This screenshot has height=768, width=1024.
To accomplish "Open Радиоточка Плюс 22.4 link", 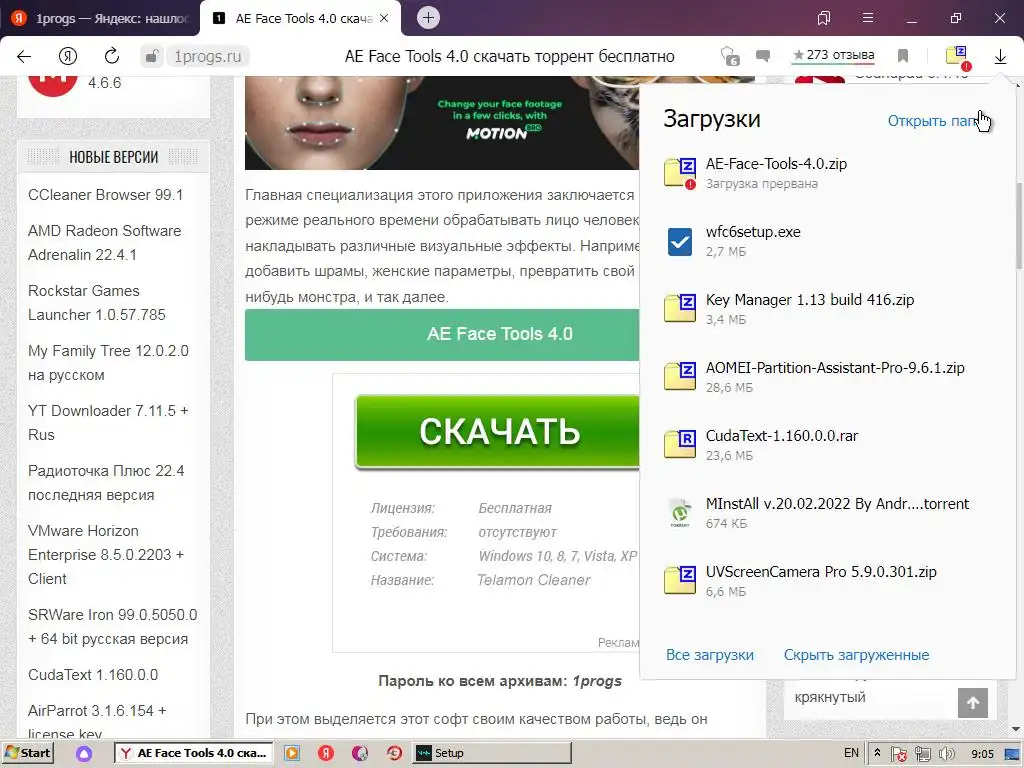I will 106,483.
